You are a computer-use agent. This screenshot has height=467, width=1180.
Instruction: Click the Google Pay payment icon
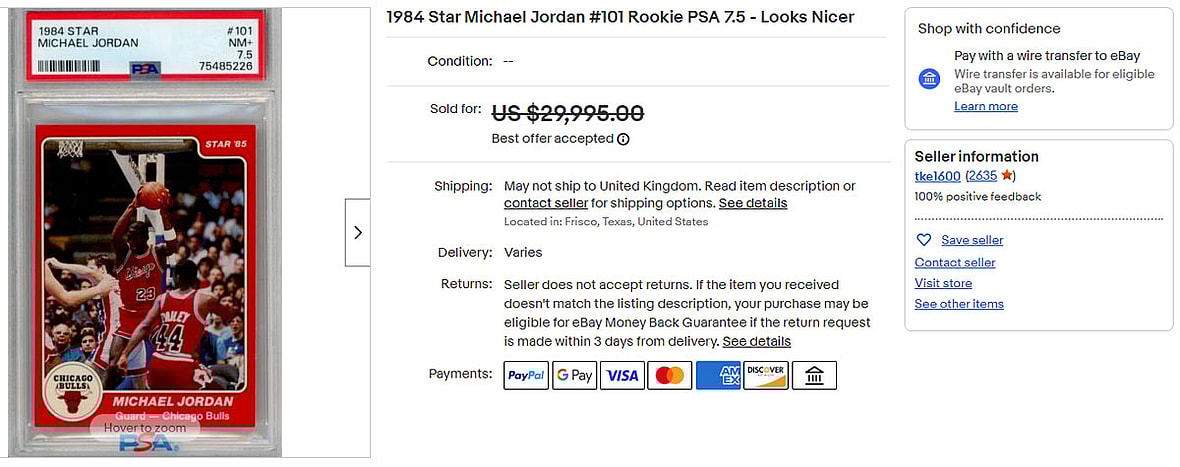[574, 375]
